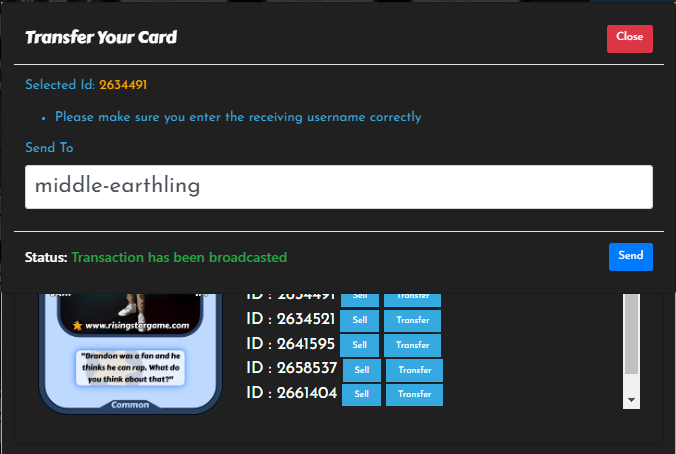Screen dimensions: 676x454
Task: Click the gold star icon on card
Action: (x=77, y=326)
